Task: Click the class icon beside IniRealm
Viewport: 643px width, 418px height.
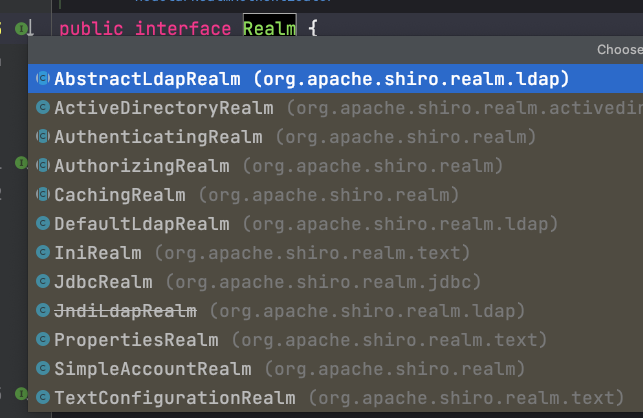Action: coord(43,252)
